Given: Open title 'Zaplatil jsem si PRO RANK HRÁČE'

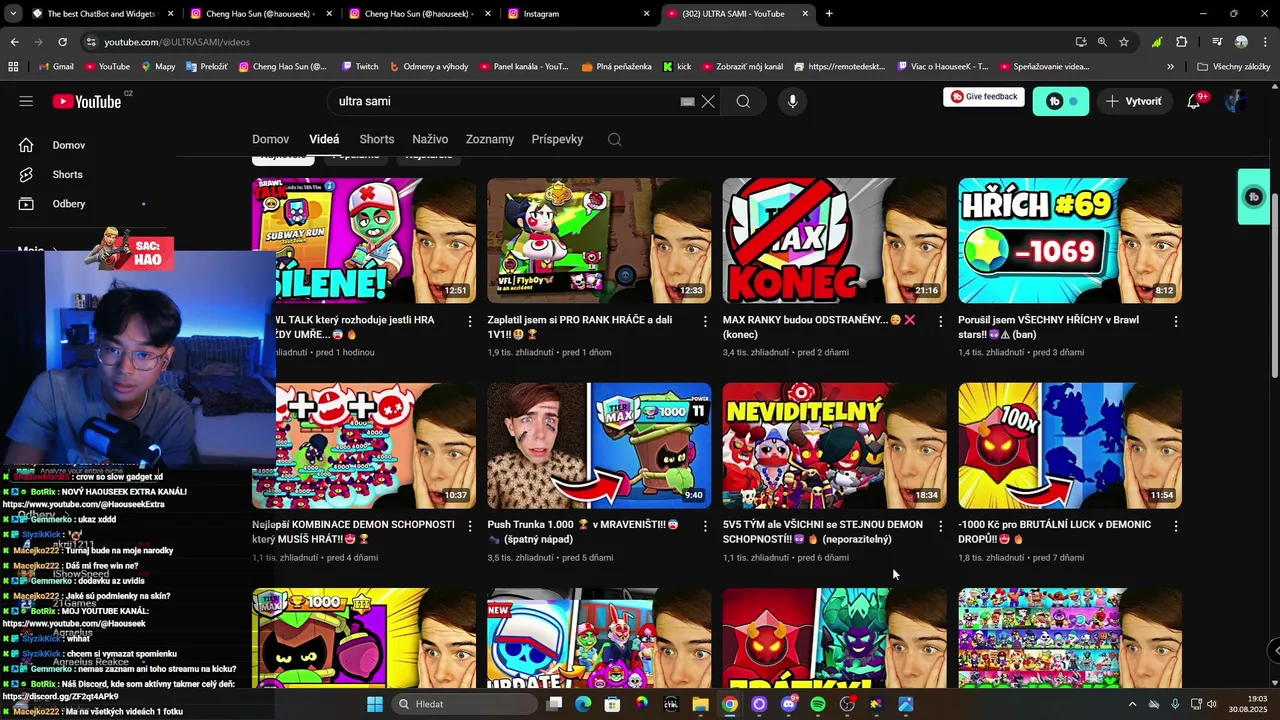Looking at the screenshot, I should [580, 327].
